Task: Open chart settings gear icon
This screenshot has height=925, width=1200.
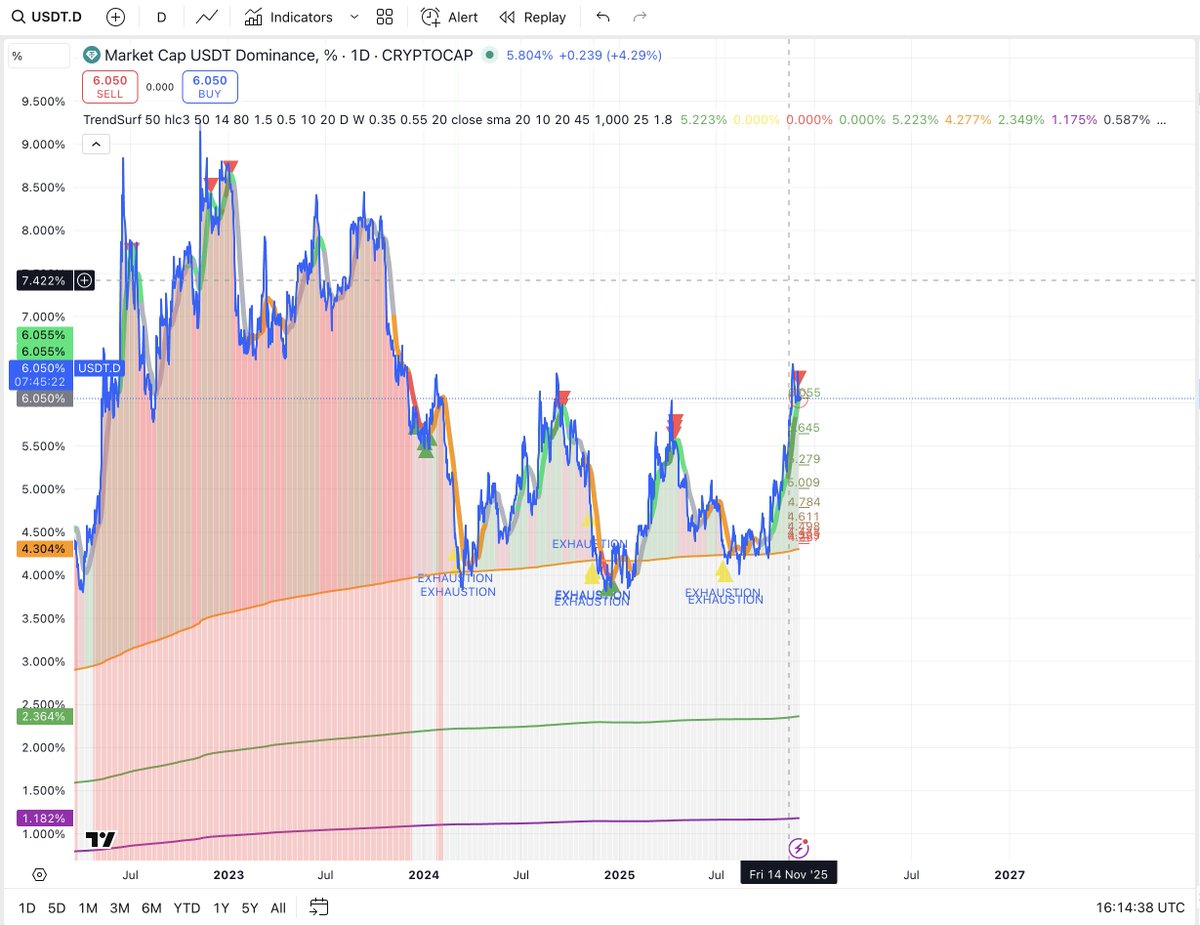Action: click(39, 874)
